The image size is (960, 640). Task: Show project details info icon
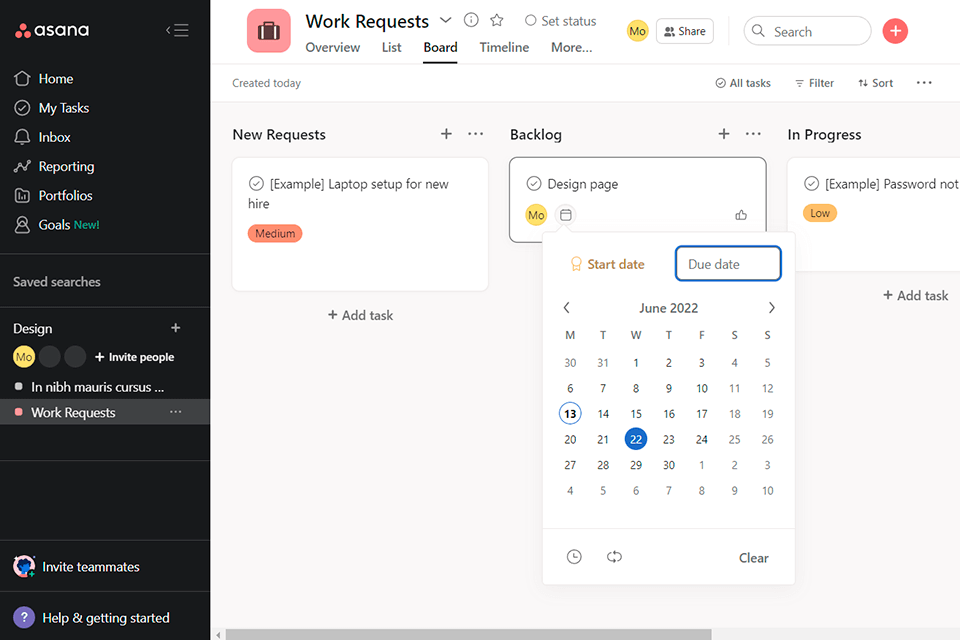point(471,20)
